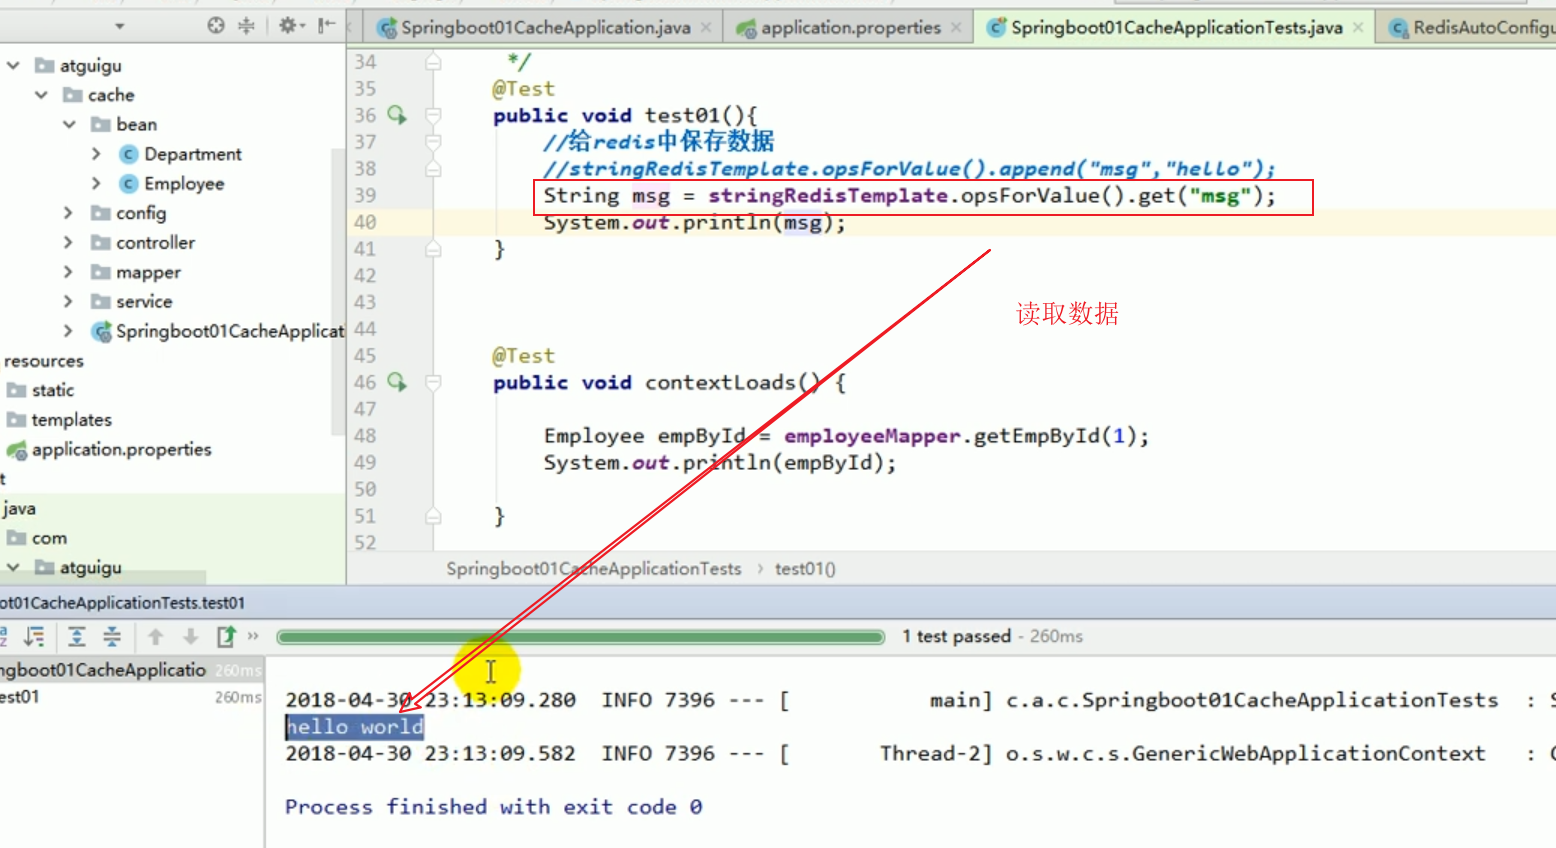Click the green test progress bar
Screen dimensions: 1556x848
pos(580,636)
